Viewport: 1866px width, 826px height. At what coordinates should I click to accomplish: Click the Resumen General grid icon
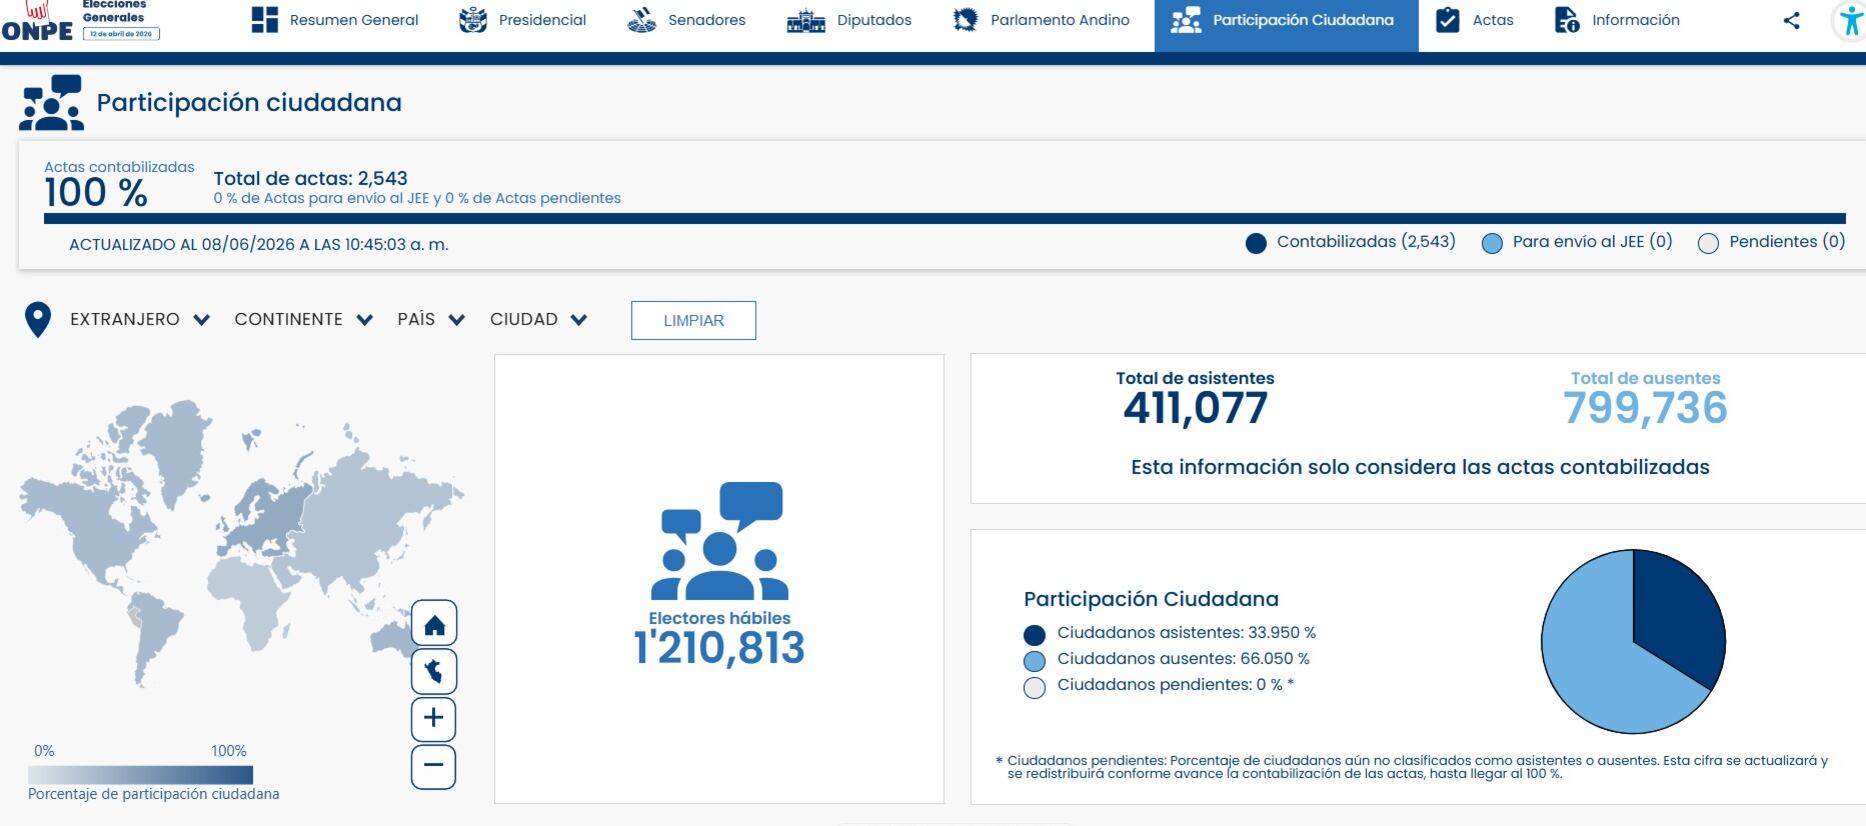265,20
